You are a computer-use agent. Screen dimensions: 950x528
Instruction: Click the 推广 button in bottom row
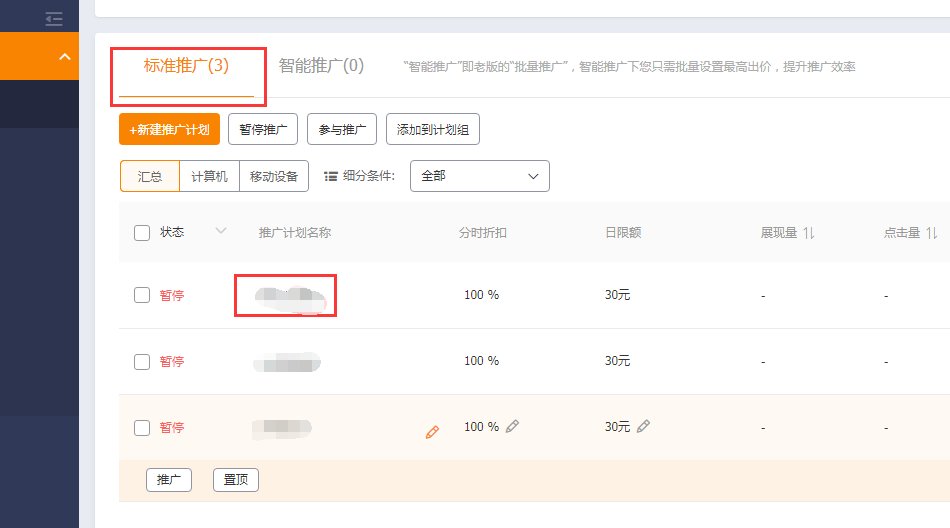coord(169,480)
